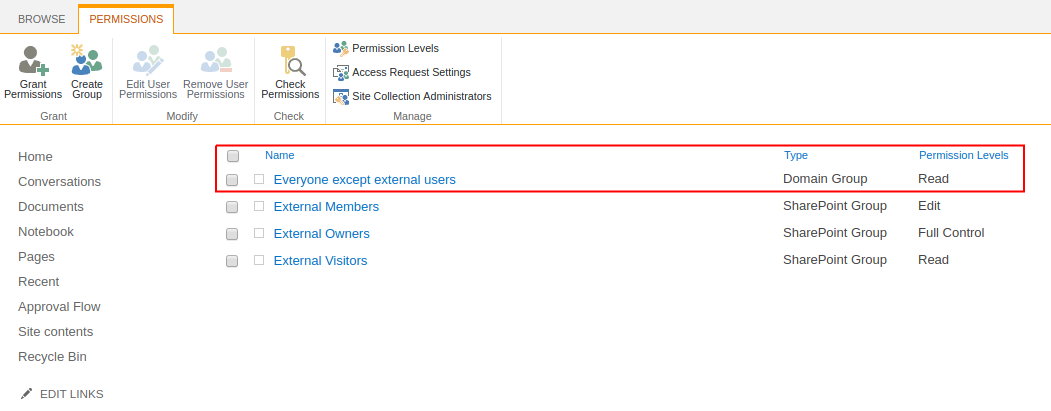The width and height of the screenshot is (1051, 411).
Task: Select the Permissions ribbon tab
Action: point(126,19)
